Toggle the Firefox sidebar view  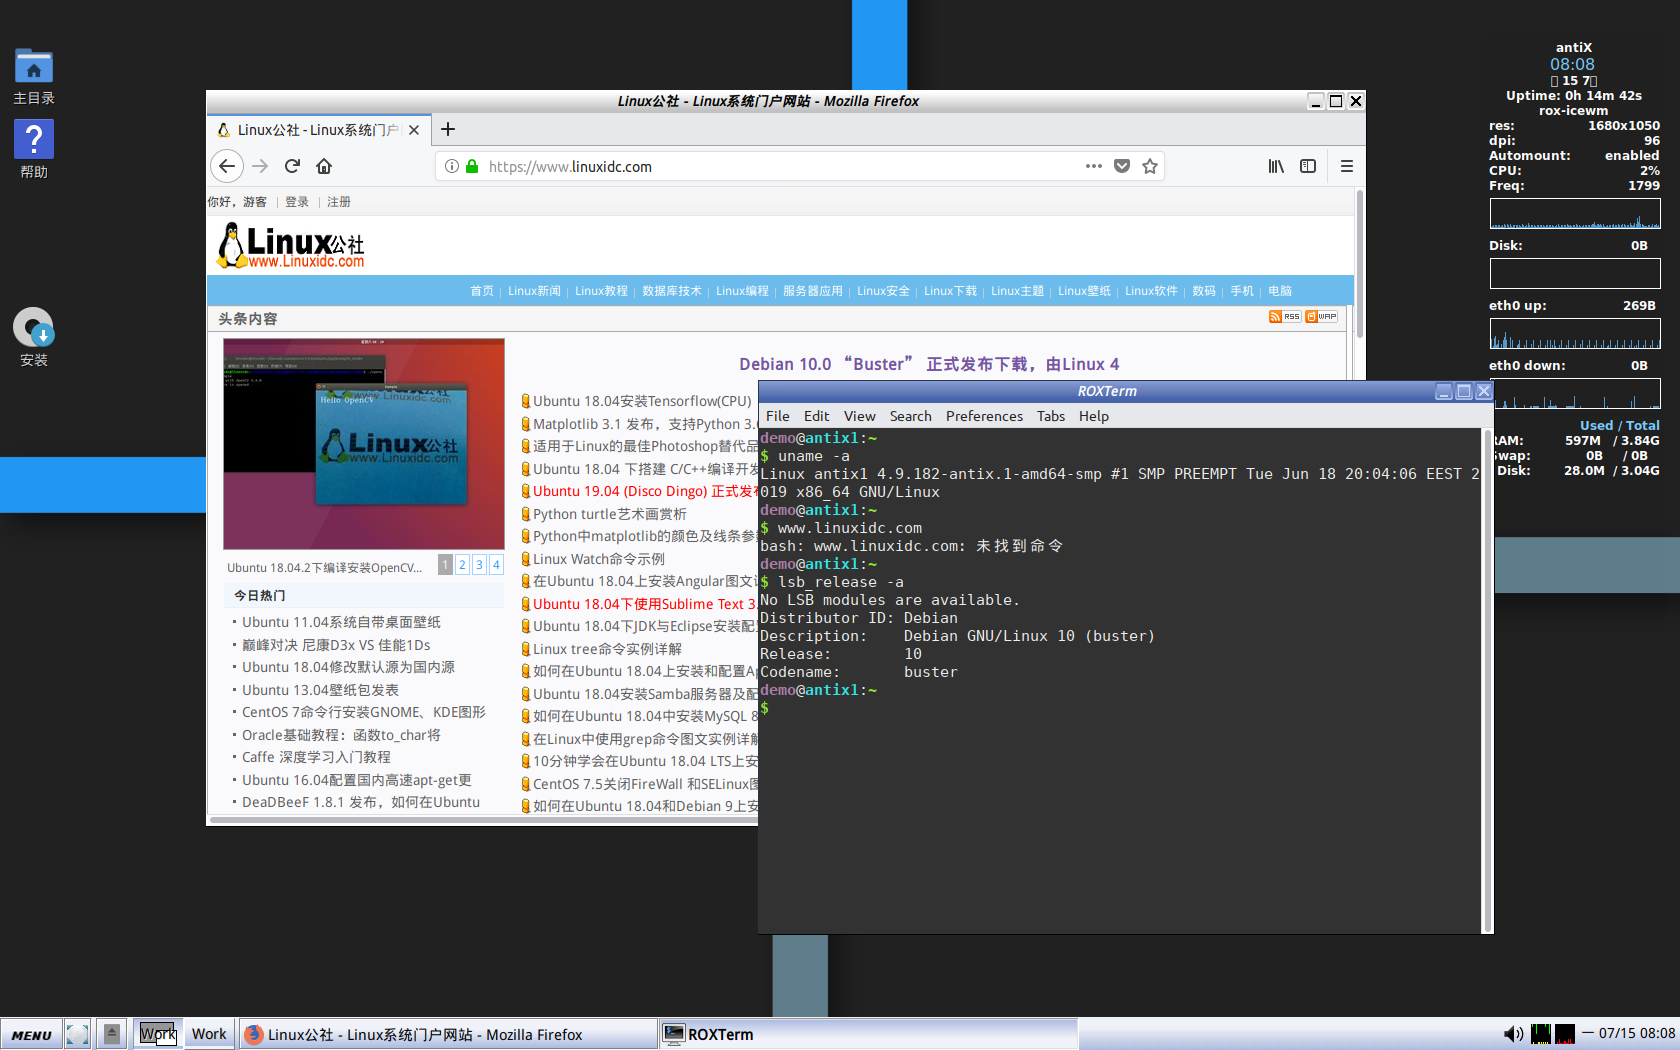1307,166
